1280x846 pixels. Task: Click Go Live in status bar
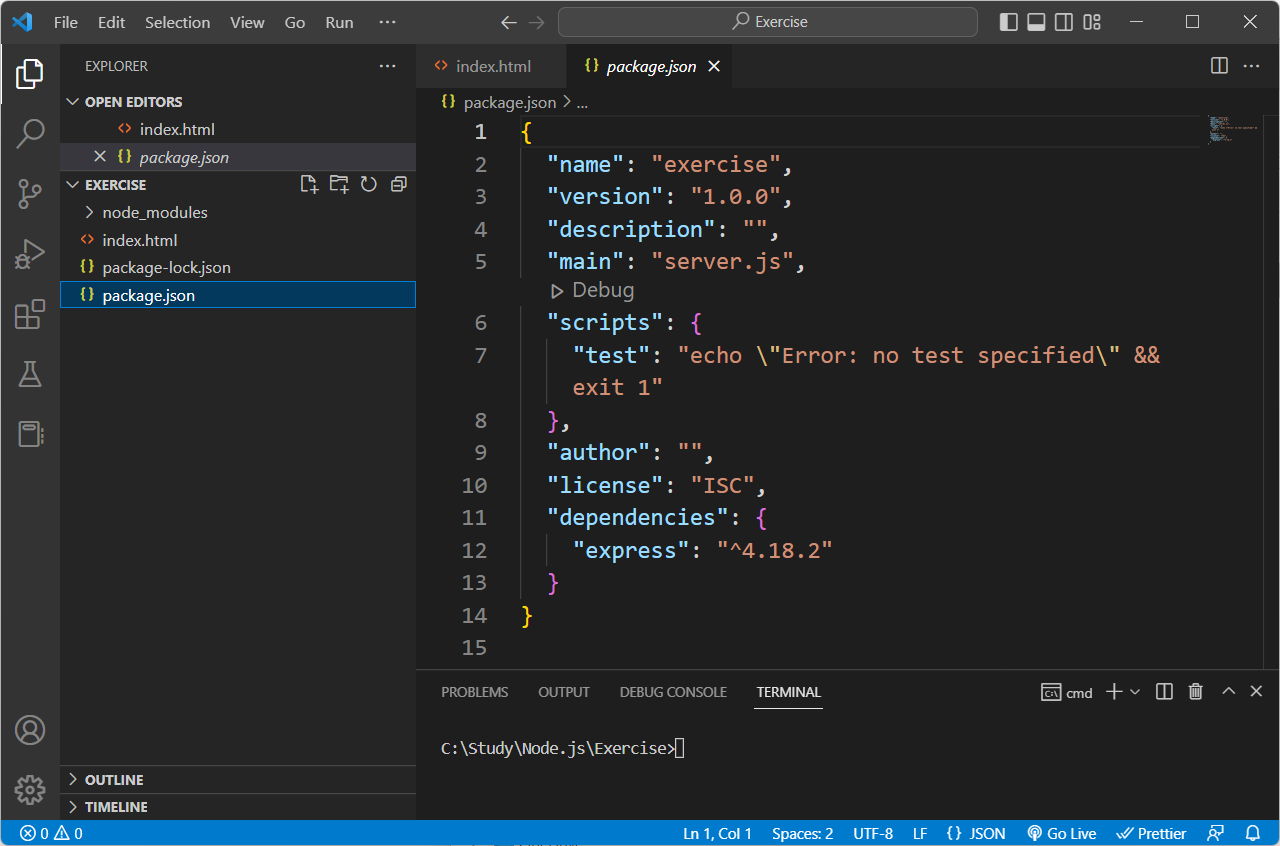point(1061,833)
